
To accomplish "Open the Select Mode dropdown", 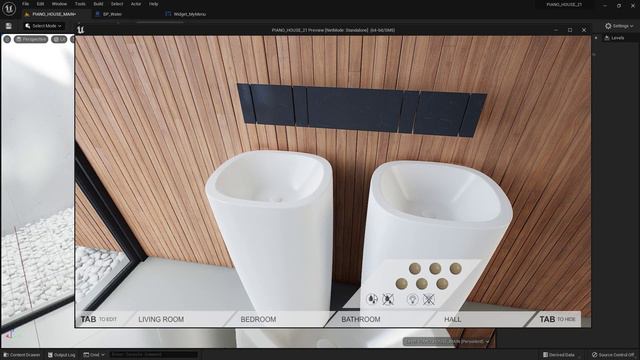I will click(43, 26).
